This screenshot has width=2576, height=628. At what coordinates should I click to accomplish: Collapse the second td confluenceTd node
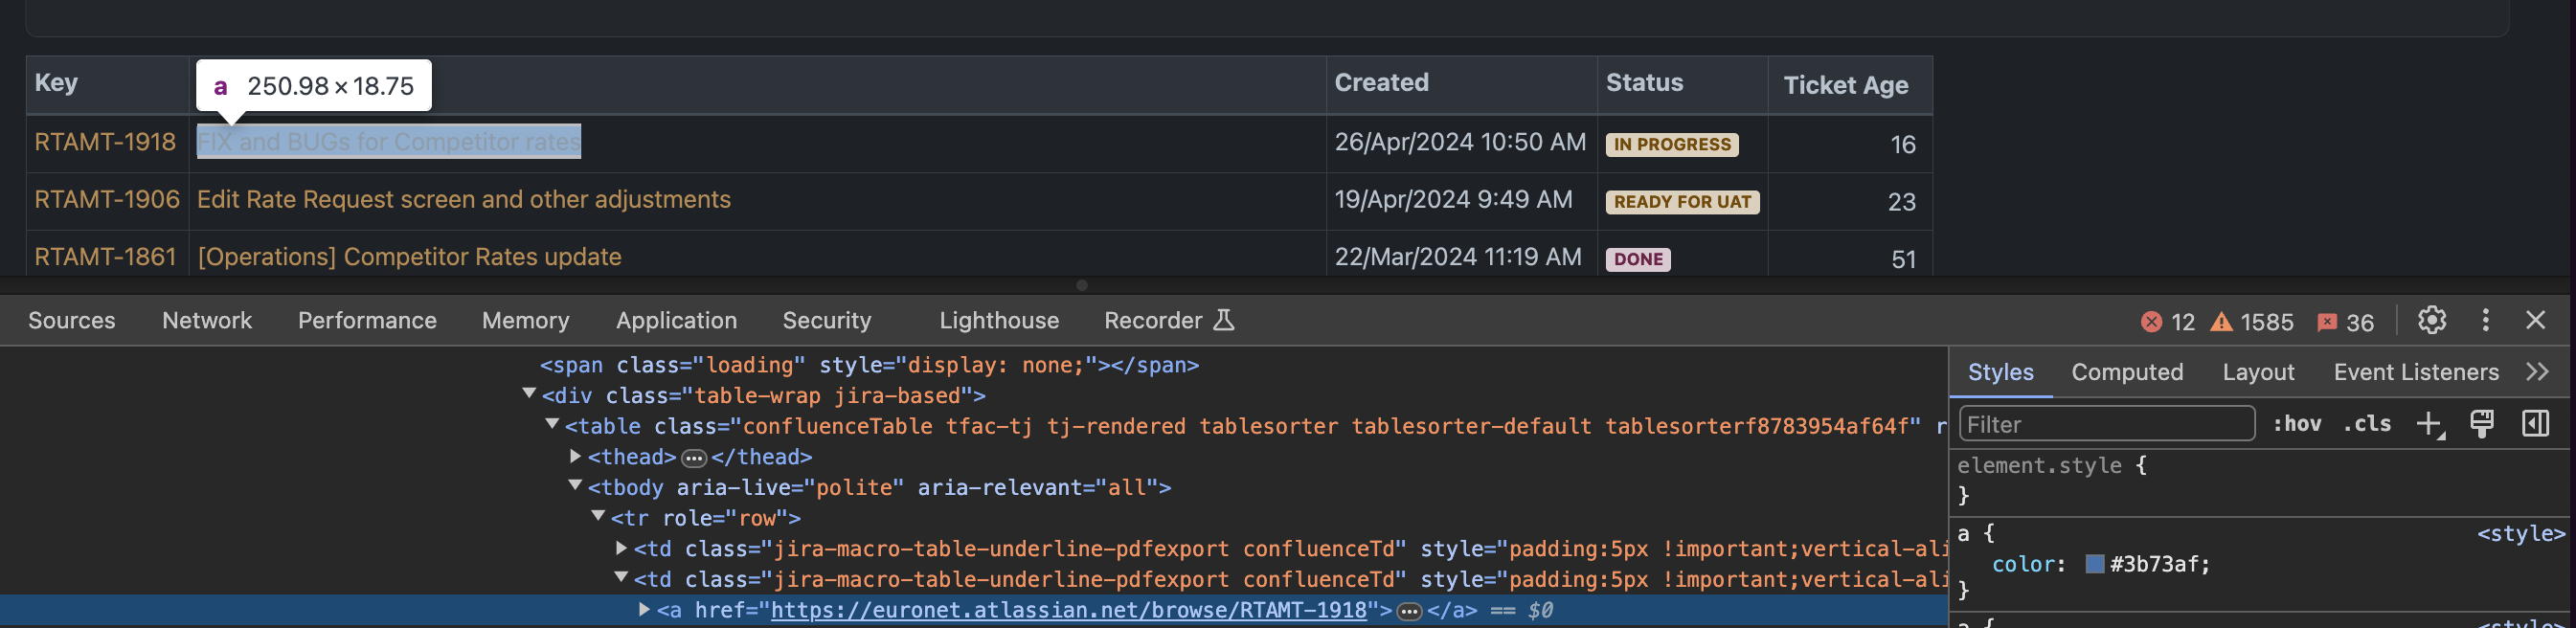click(x=621, y=577)
